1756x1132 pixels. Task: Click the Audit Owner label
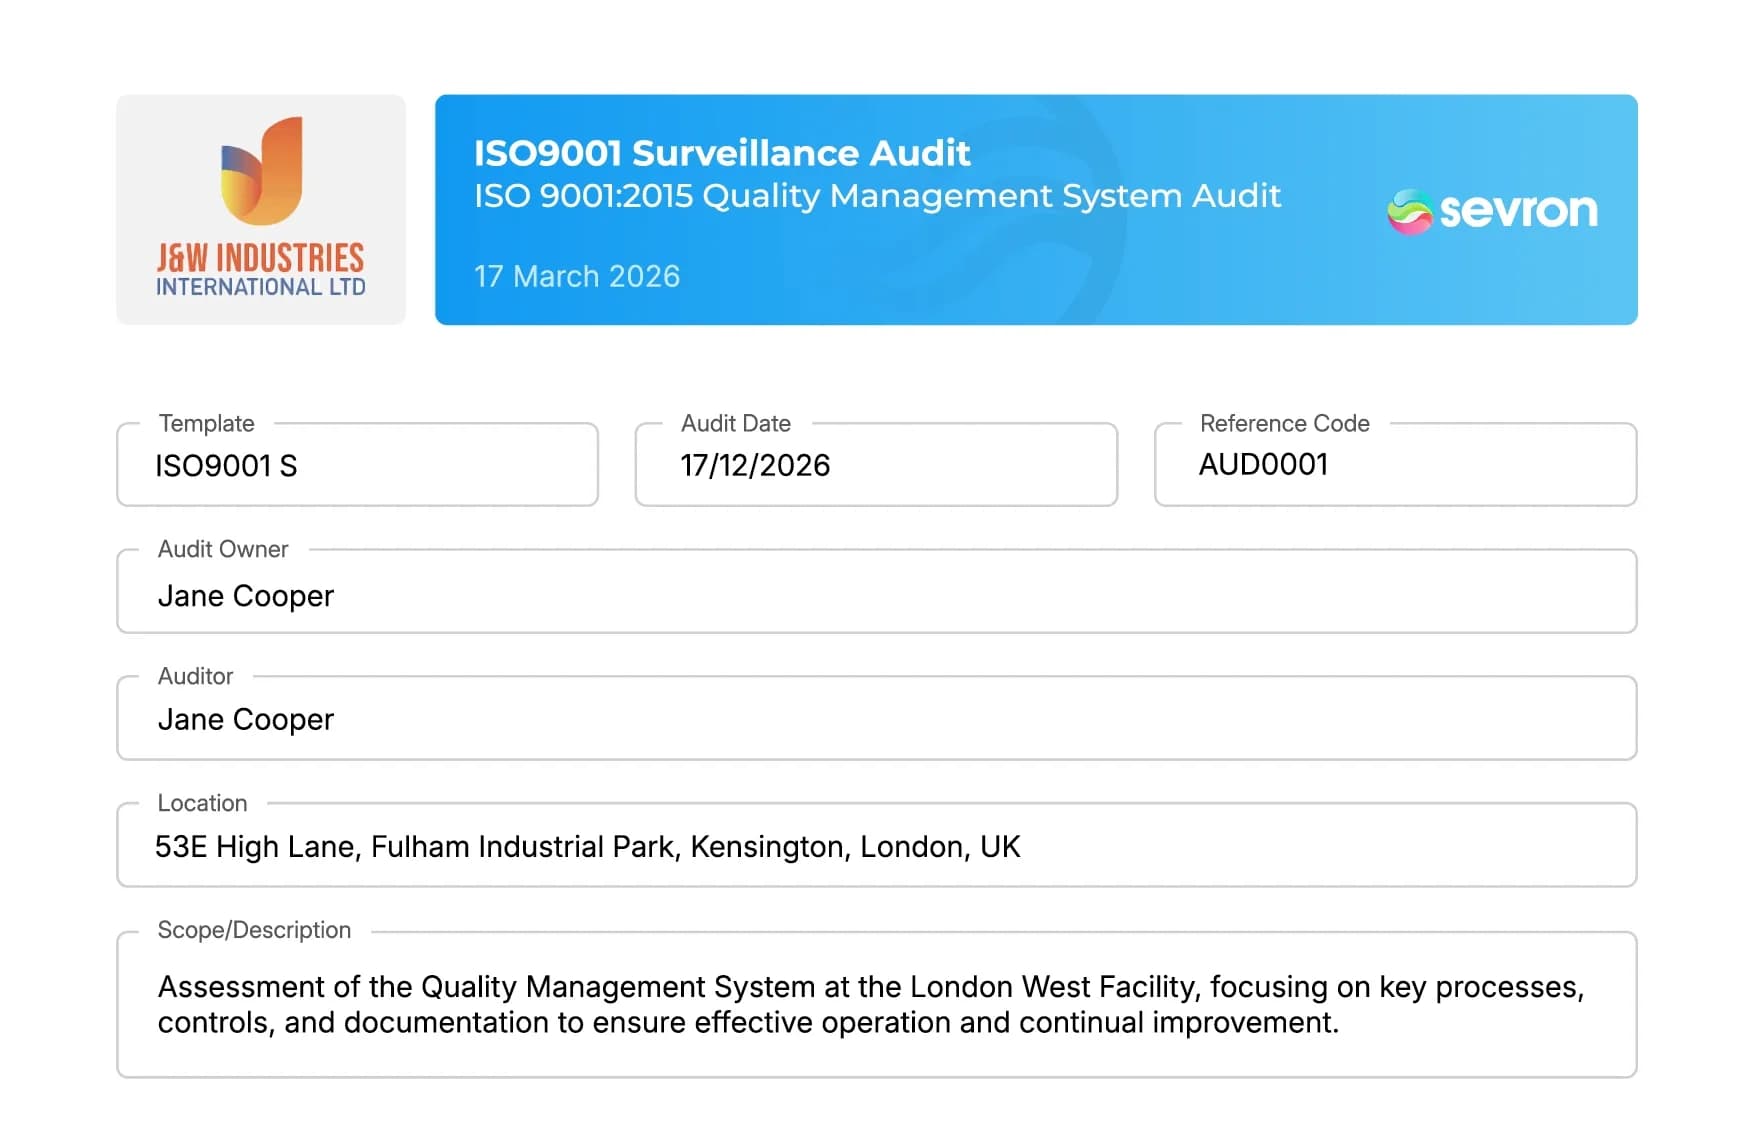tap(223, 549)
